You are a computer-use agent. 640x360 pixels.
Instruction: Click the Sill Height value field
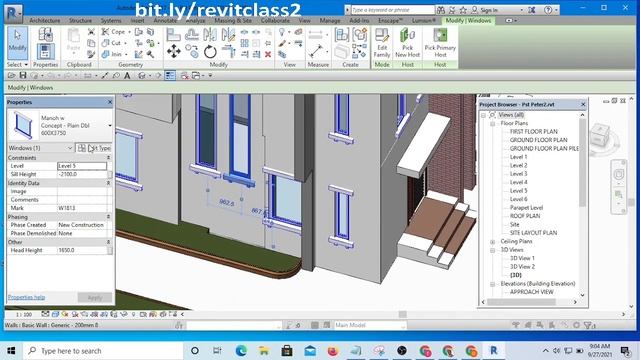[x=82, y=174]
